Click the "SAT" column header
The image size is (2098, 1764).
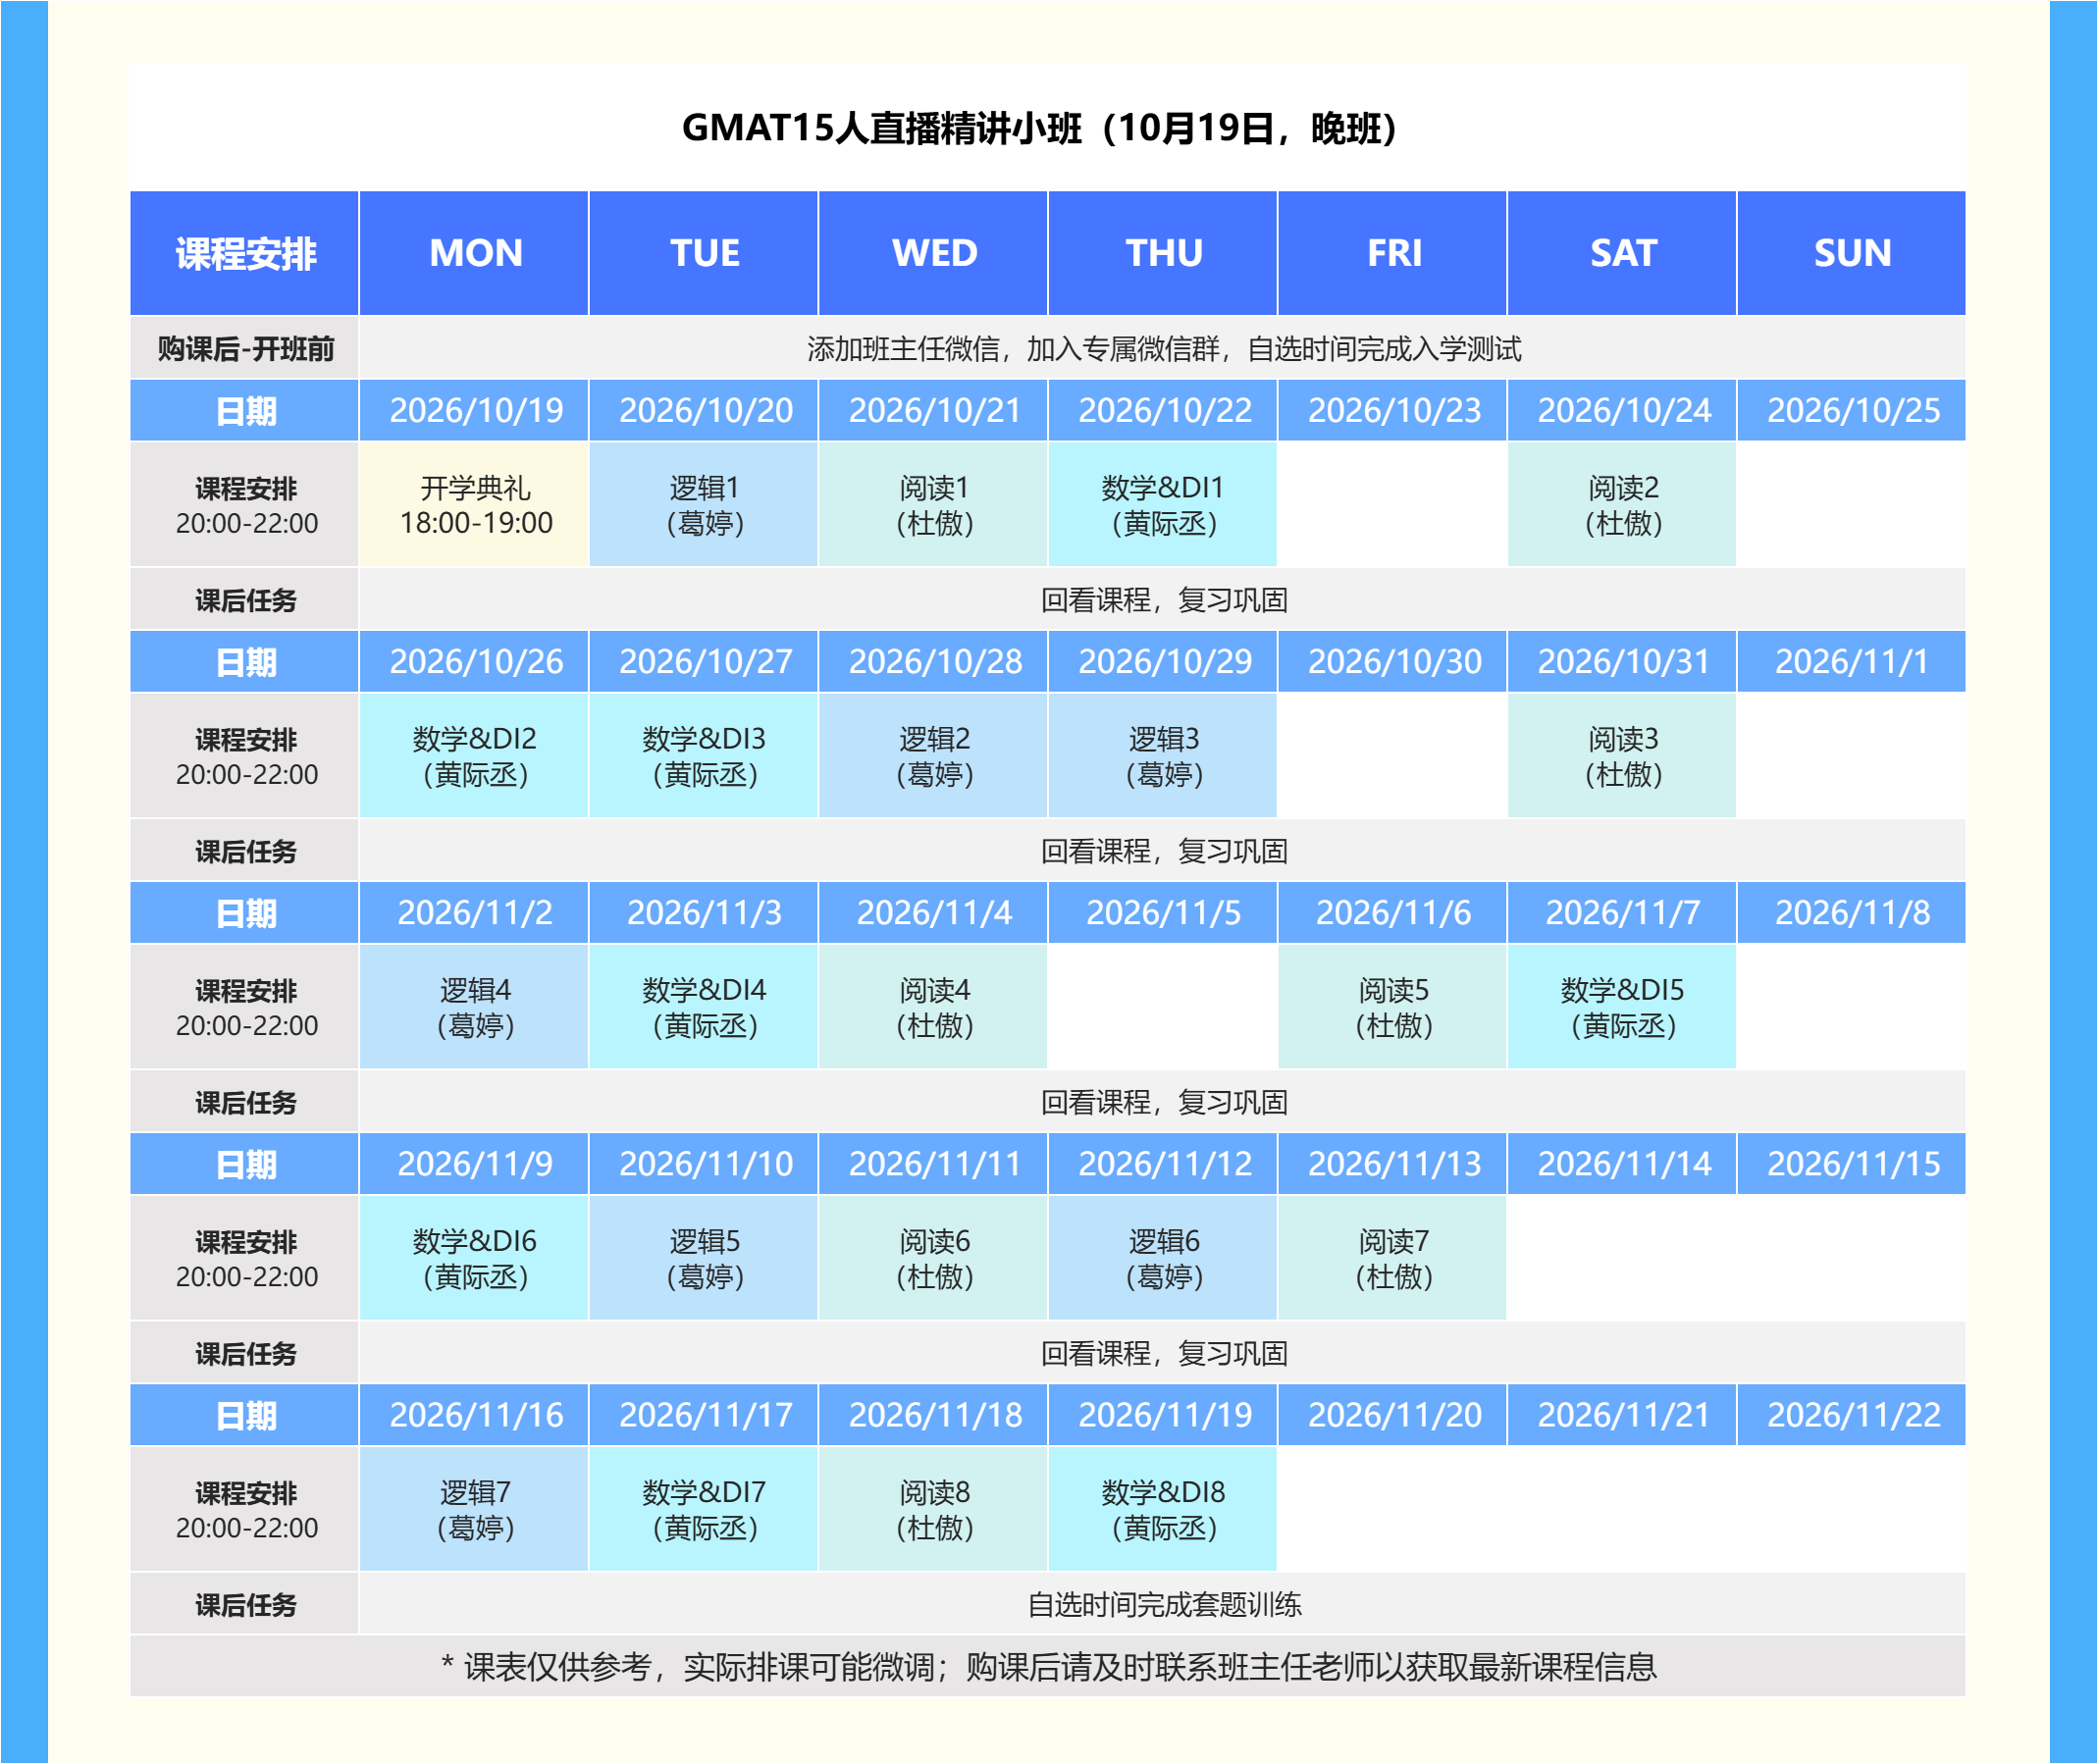pos(1622,253)
